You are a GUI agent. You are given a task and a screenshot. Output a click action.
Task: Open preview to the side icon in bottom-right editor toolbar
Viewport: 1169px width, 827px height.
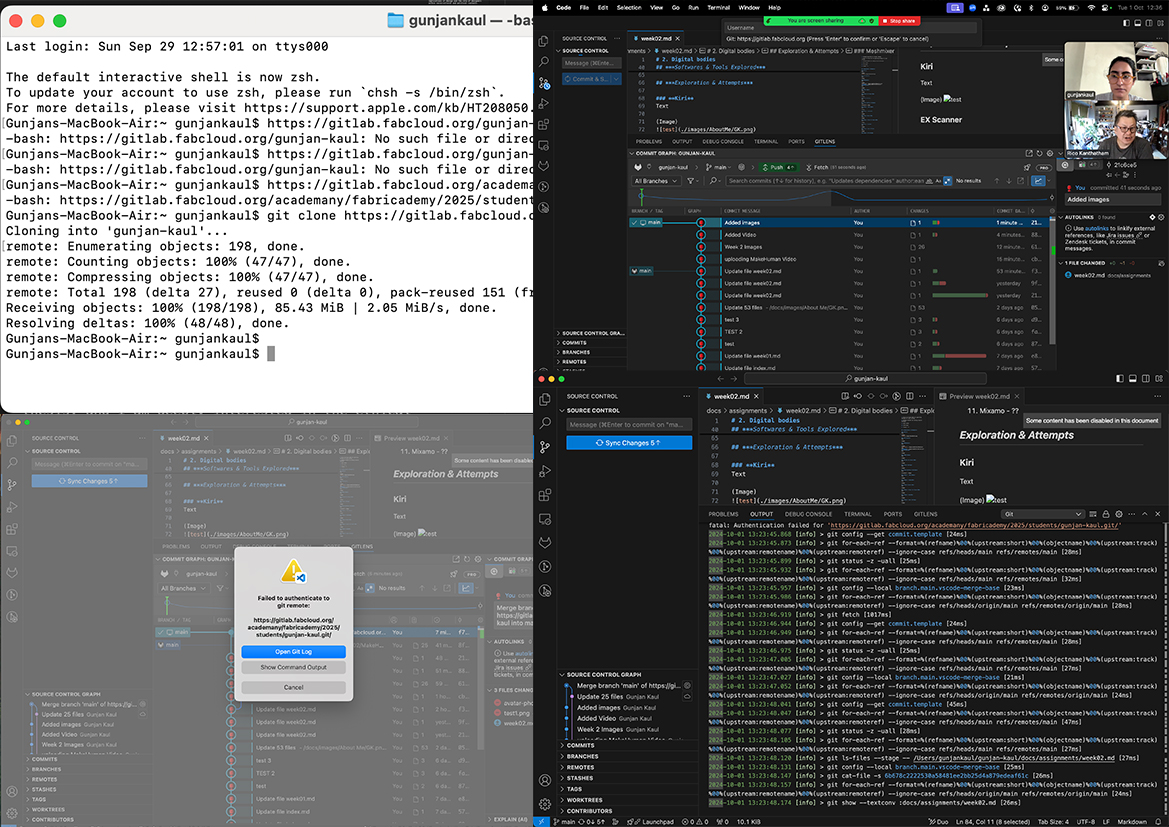click(x=845, y=396)
